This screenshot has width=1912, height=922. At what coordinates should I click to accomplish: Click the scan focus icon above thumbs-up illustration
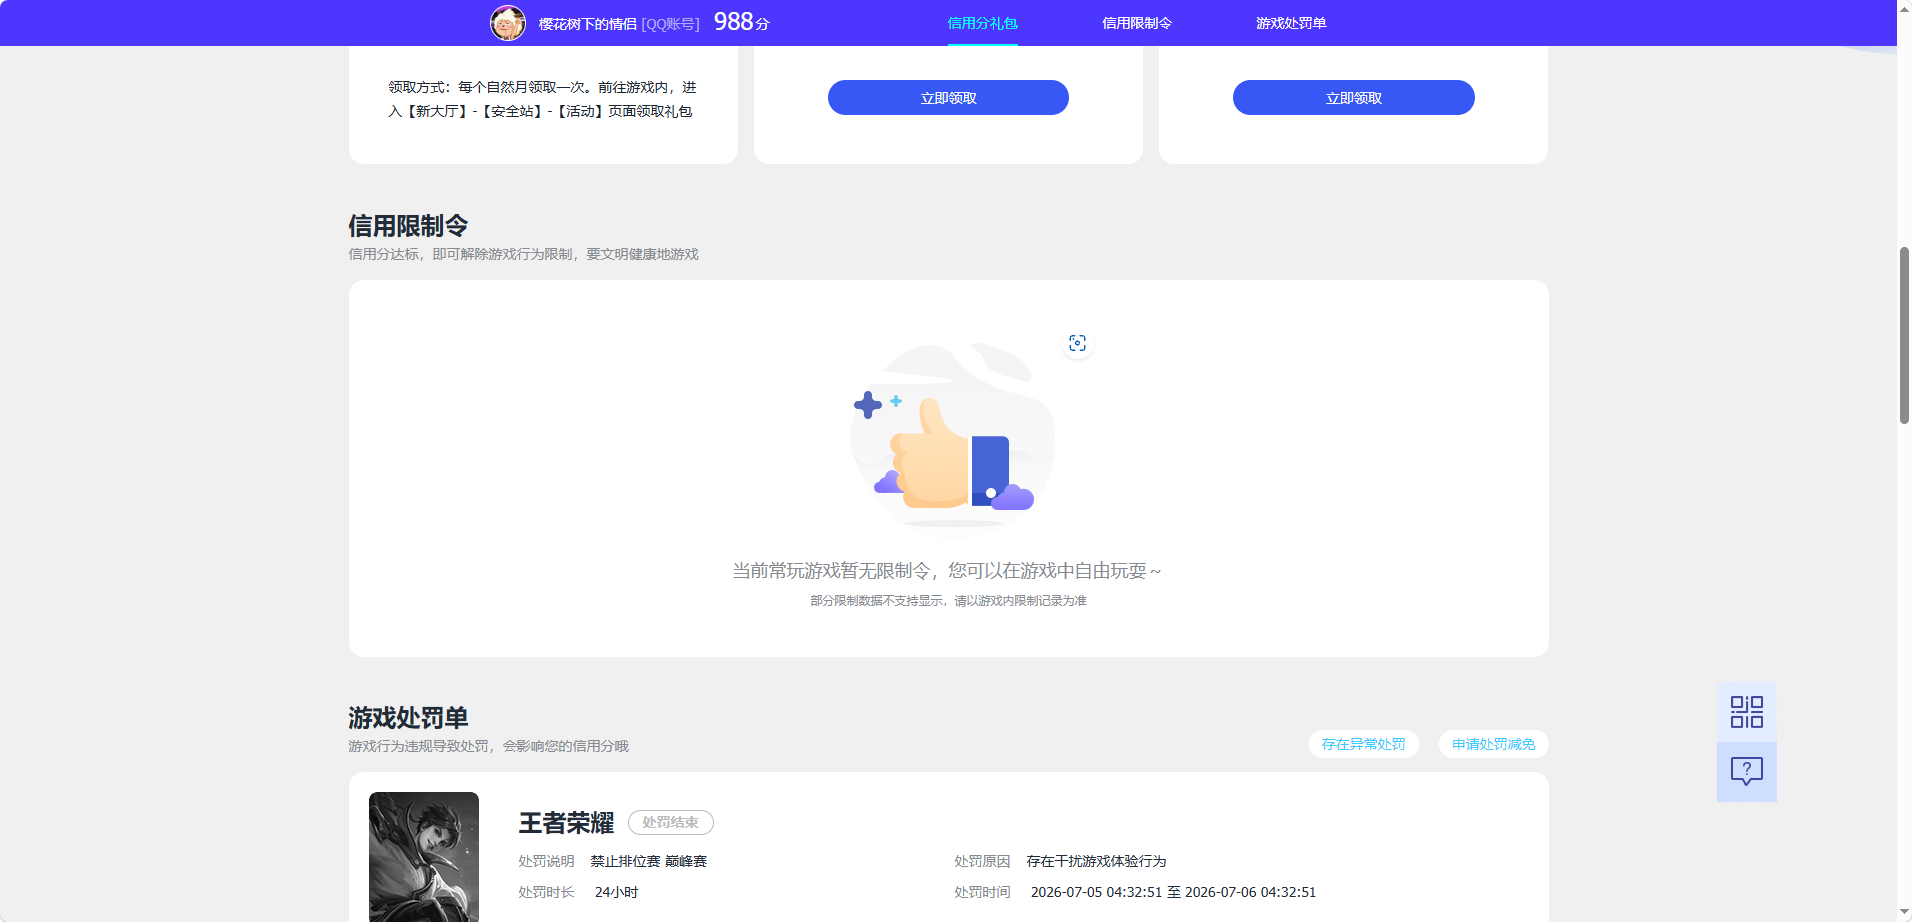1077,343
